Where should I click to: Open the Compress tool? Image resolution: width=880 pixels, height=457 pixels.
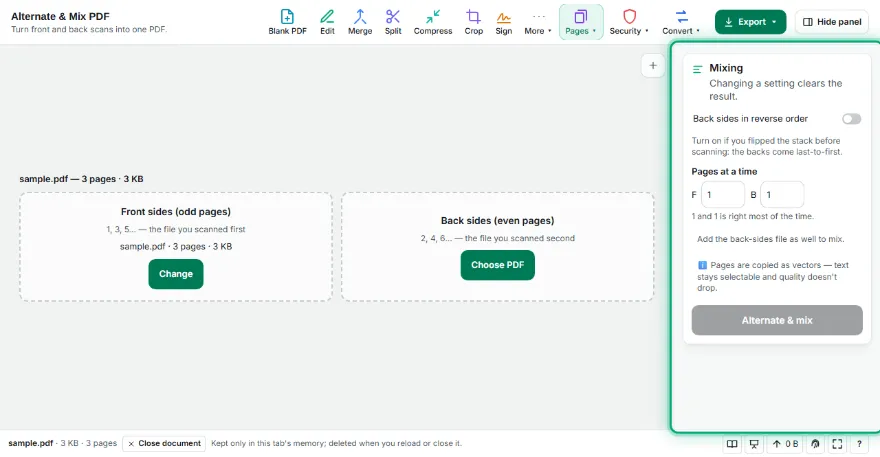(433, 22)
